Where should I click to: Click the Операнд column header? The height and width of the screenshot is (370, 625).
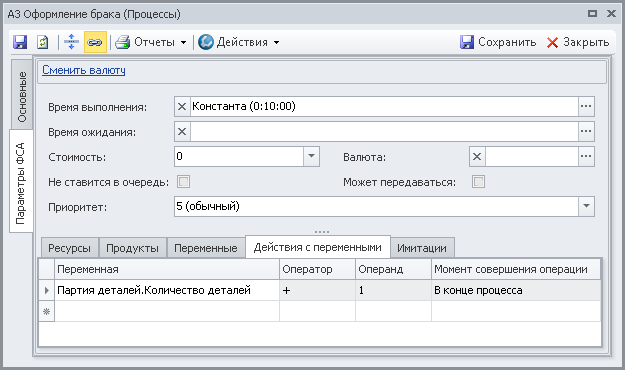tap(393, 269)
